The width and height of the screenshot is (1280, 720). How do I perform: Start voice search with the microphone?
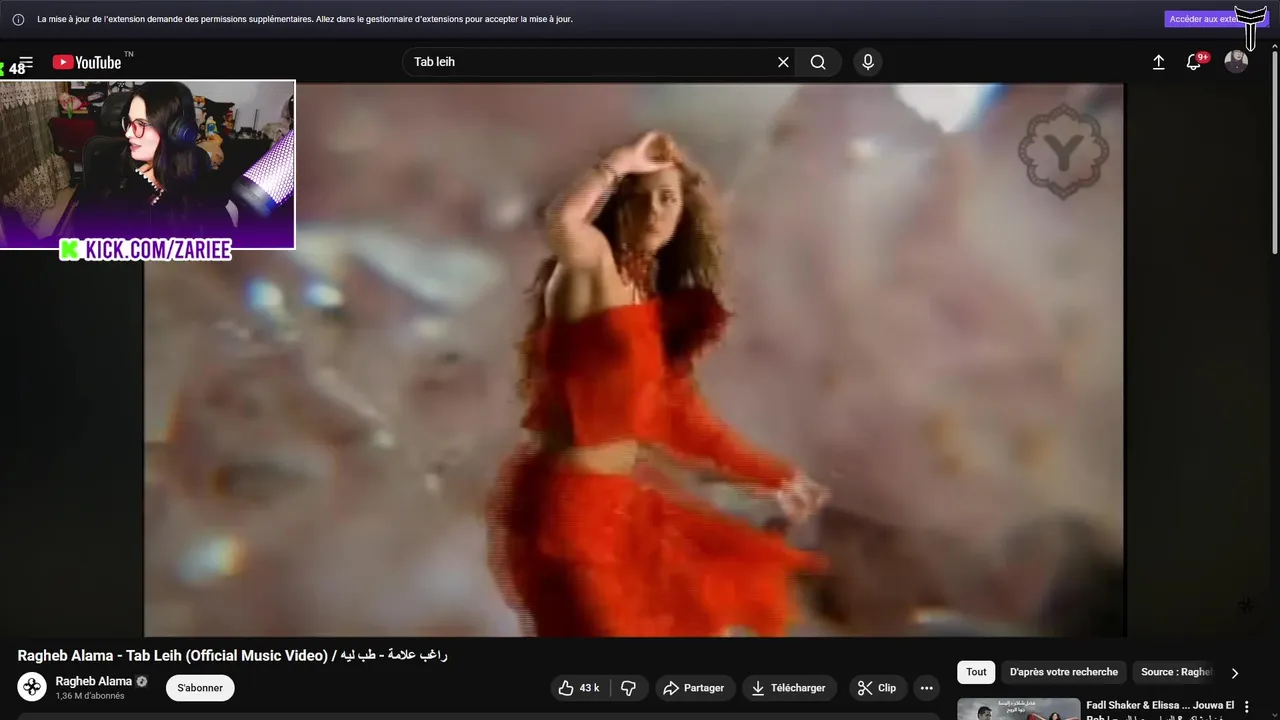tap(868, 62)
